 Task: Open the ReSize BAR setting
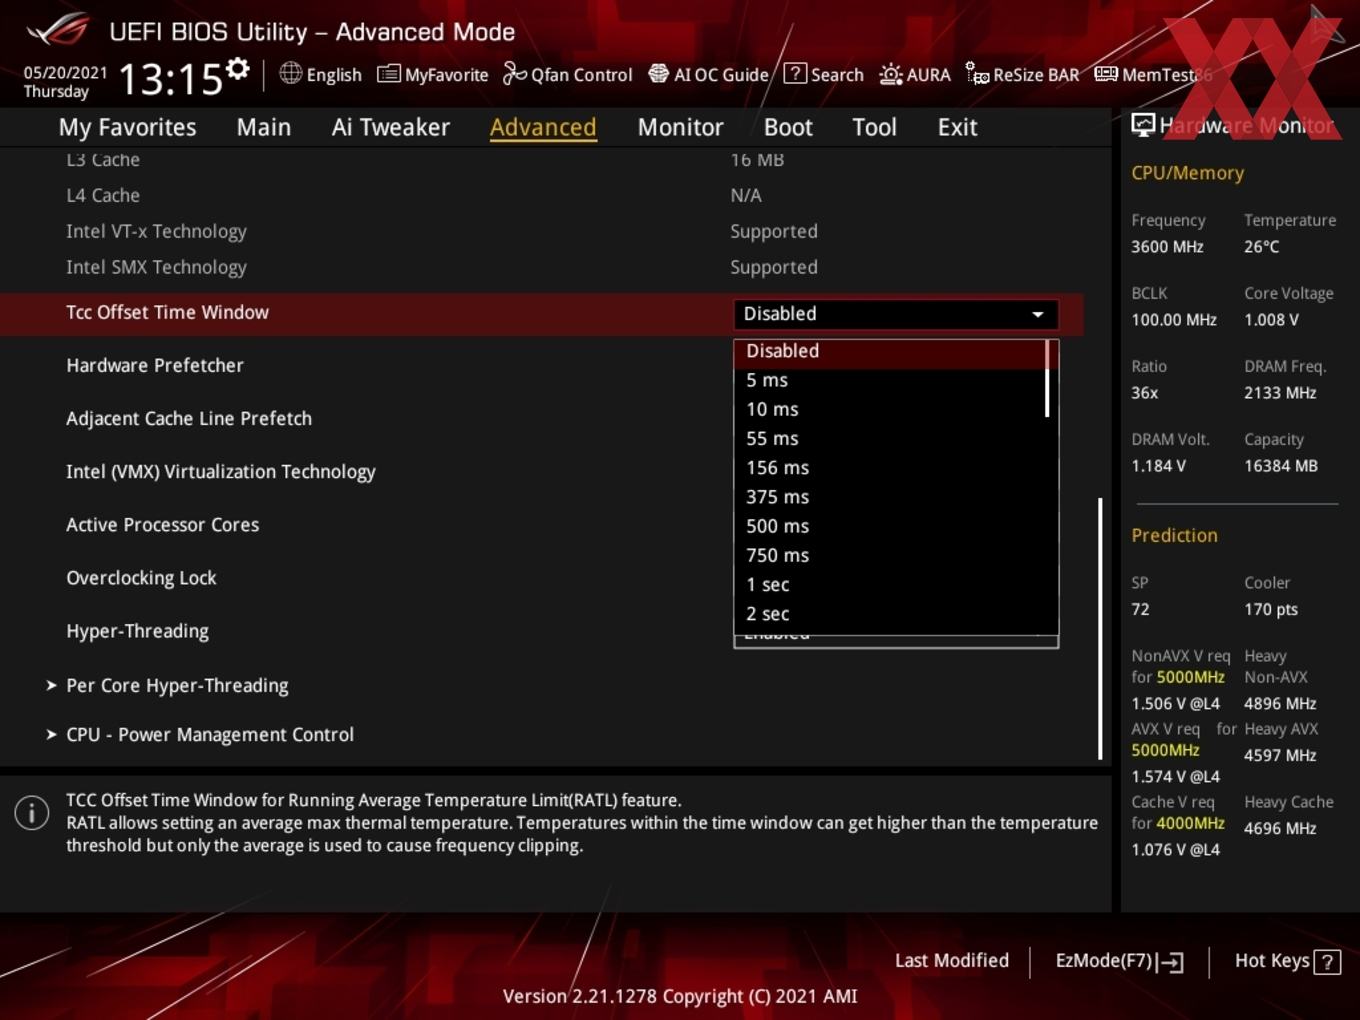[1022, 74]
